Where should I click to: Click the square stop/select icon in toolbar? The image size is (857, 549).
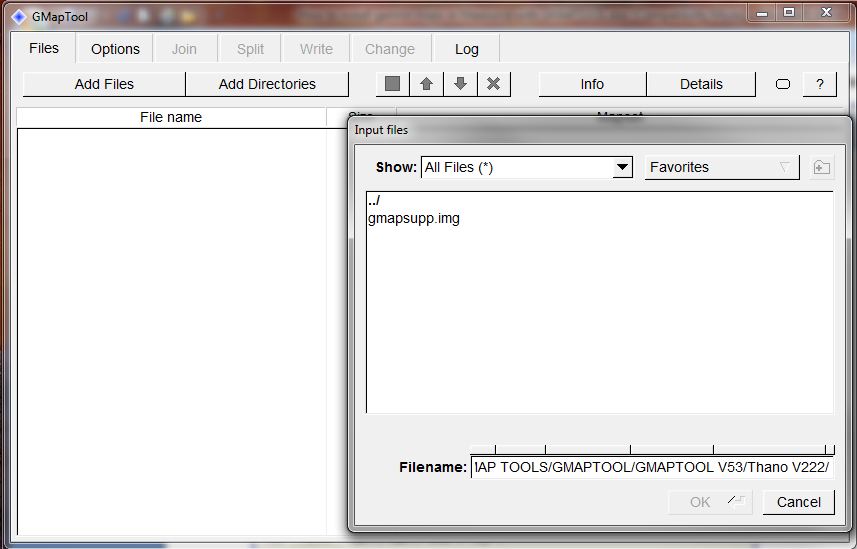(x=393, y=84)
